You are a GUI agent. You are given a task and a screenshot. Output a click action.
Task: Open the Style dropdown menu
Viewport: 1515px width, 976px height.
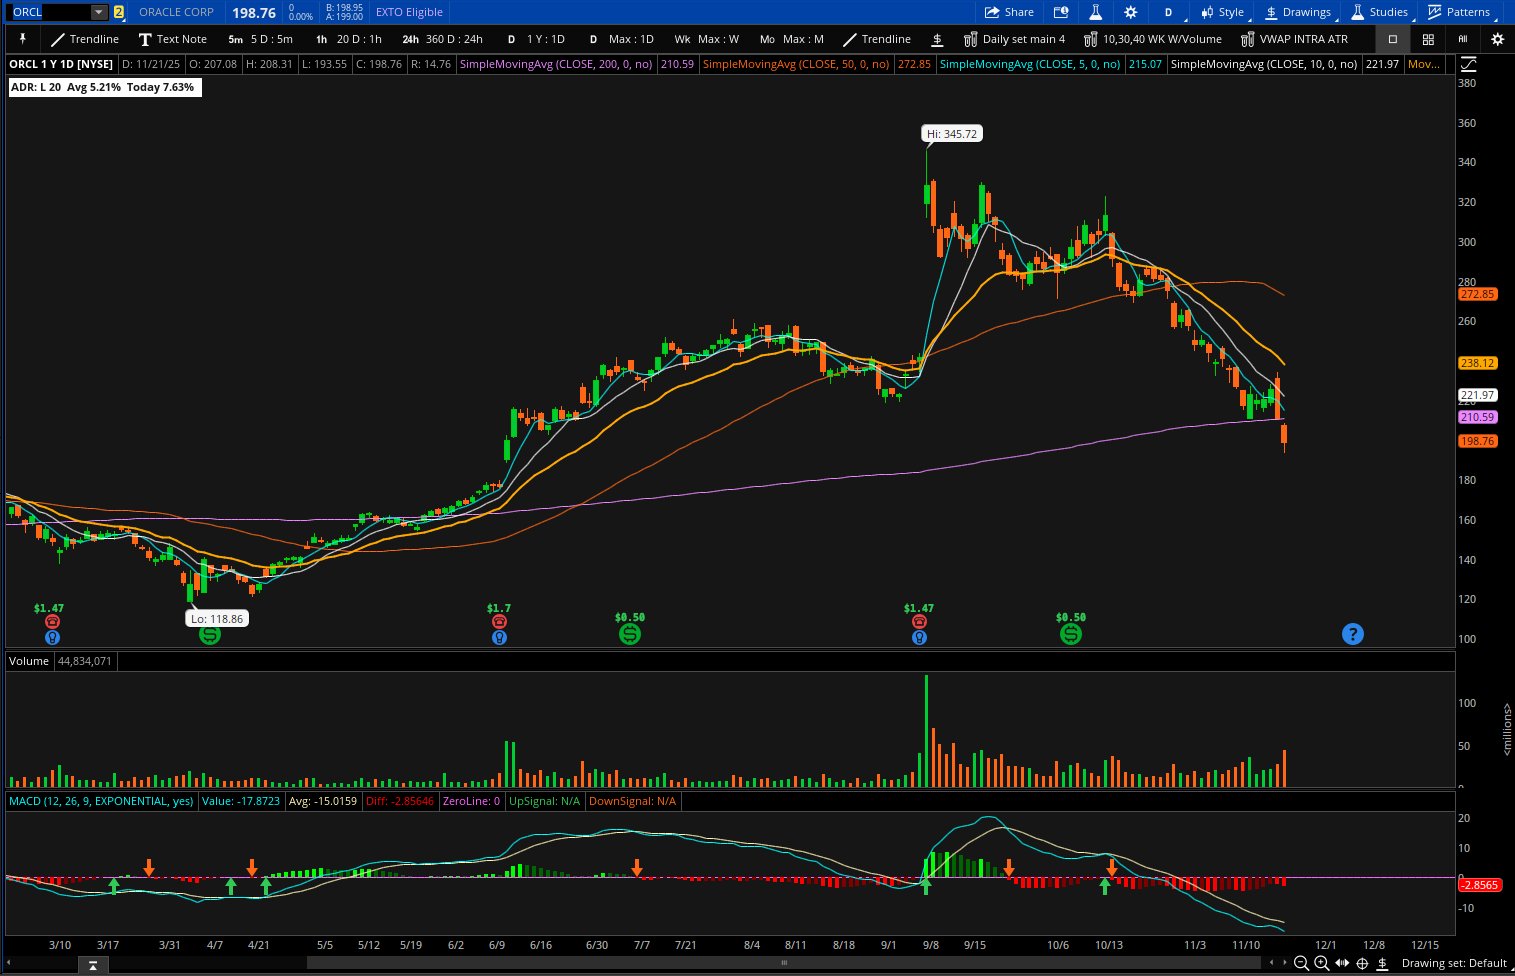point(1223,12)
